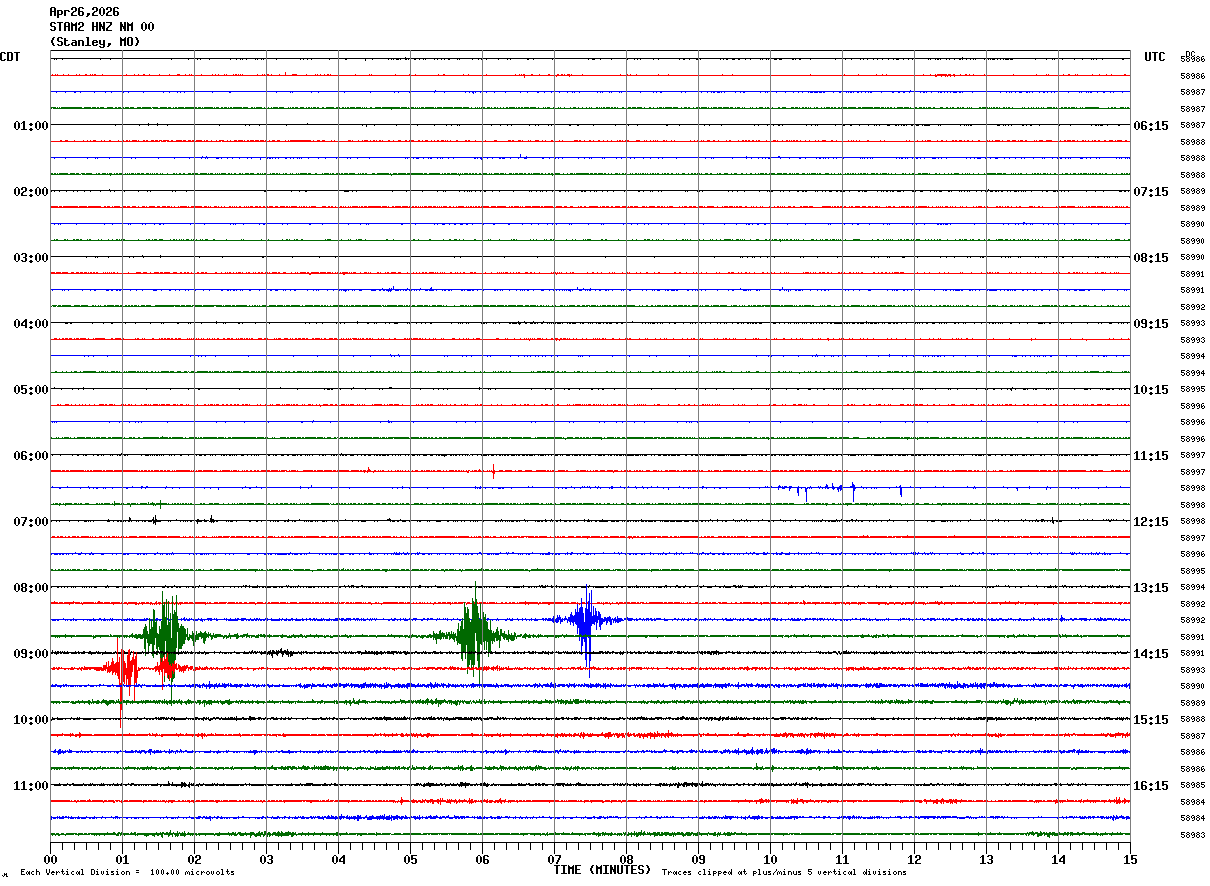This screenshot has width=1210, height=886.
Task: Select the 08:00 CDT time label
Action: coord(30,588)
